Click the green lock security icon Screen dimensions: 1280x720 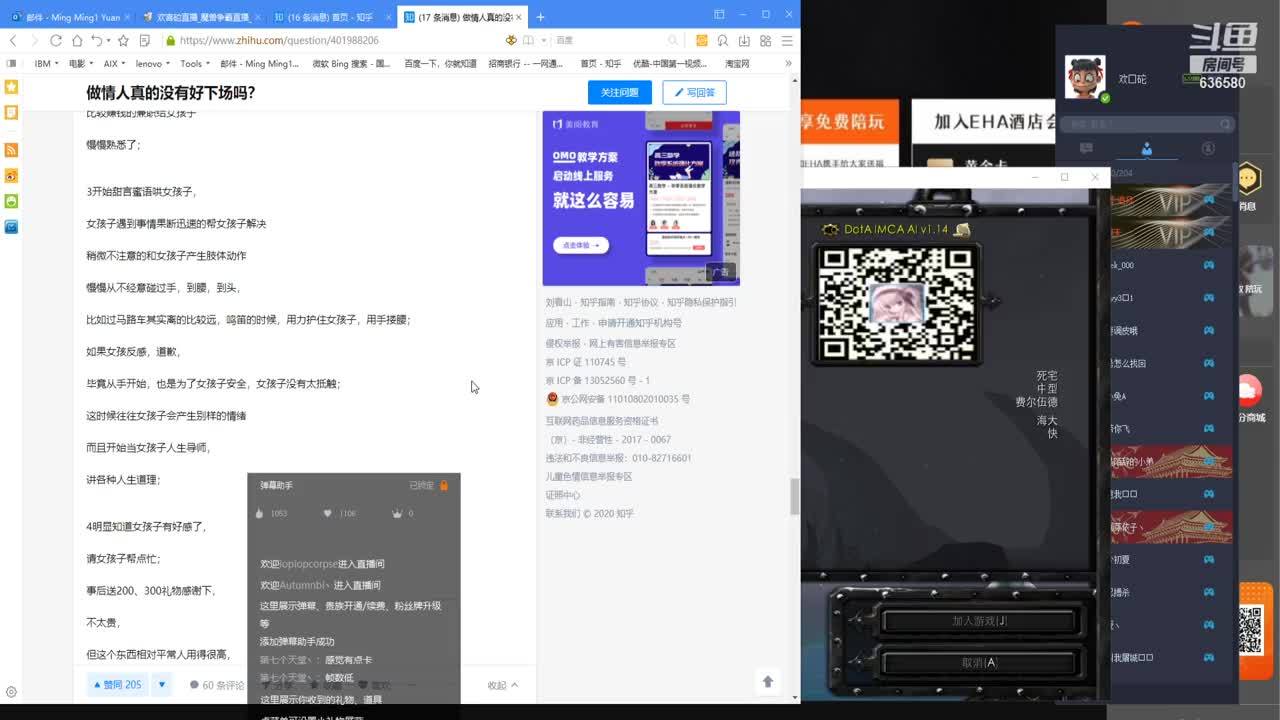[x=171, y=41]
